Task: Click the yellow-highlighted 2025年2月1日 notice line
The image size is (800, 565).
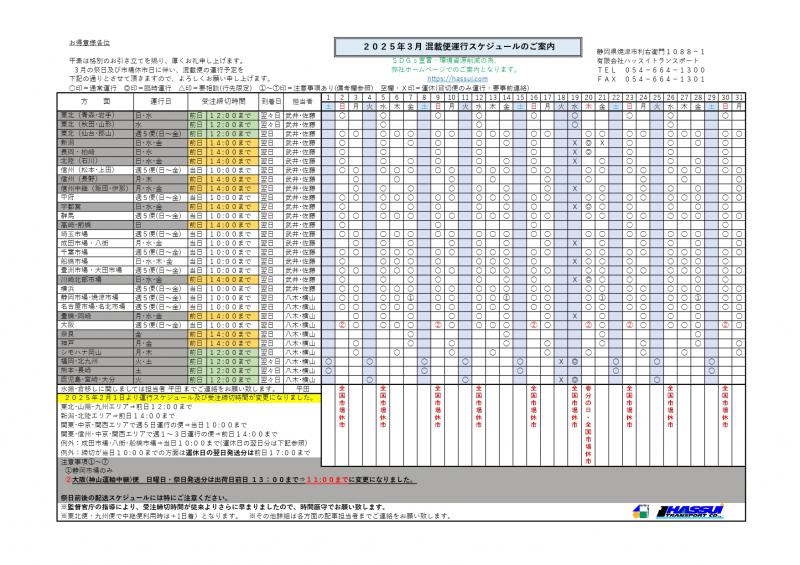Action: [189, 398]
